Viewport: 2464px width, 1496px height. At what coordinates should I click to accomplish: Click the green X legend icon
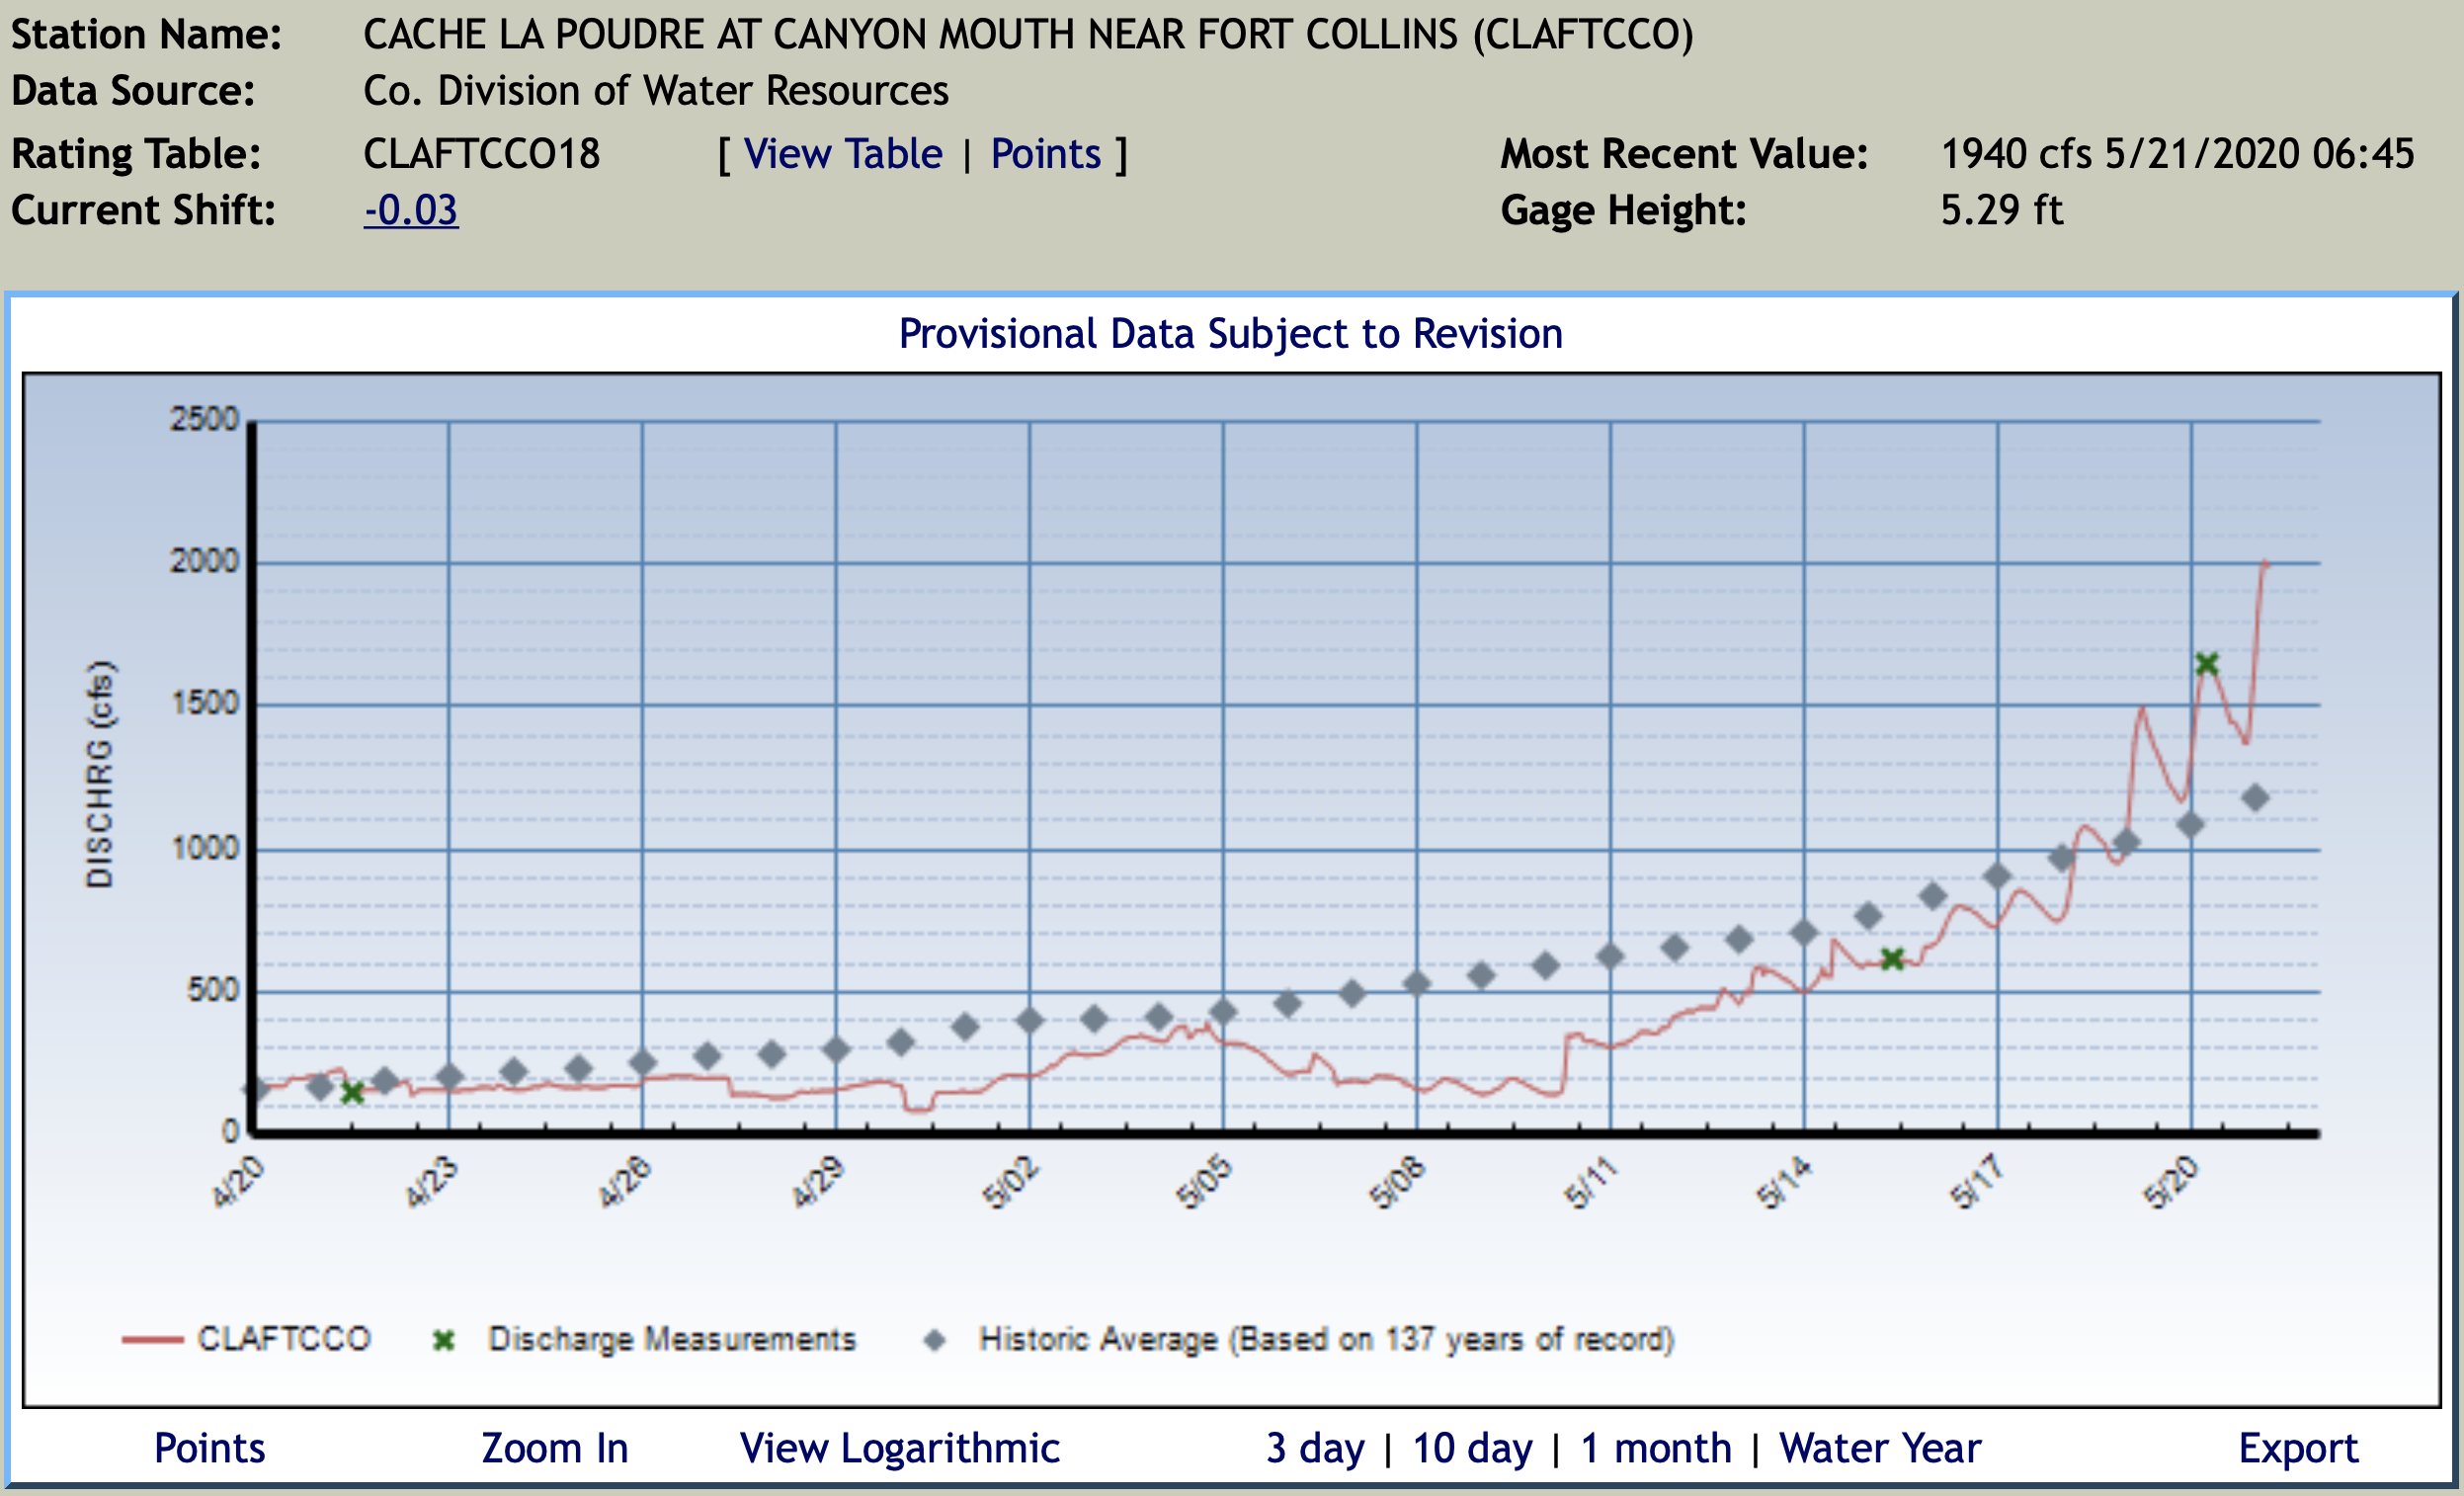pos(443,1340)
